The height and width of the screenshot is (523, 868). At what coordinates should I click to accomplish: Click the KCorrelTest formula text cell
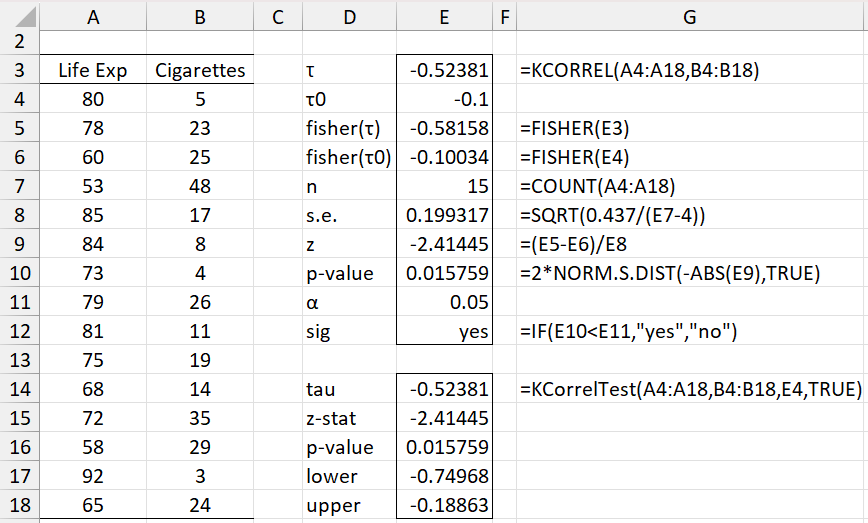(690, 389)
